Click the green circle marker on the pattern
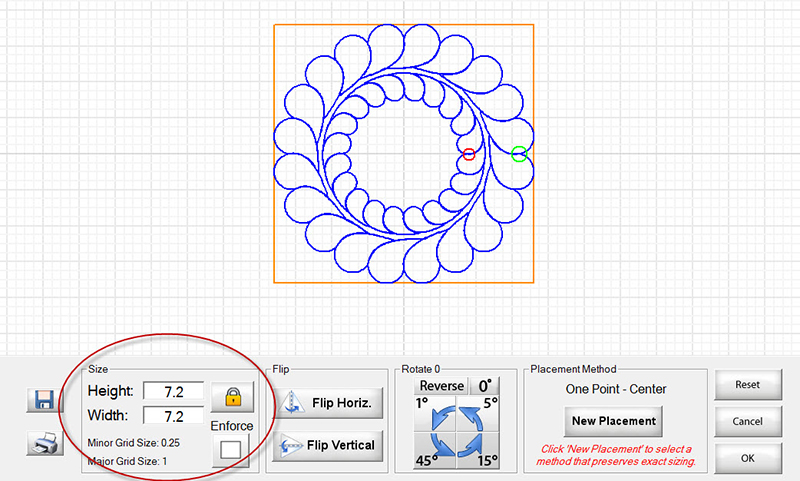Viewport: 800px width, 481px height. 518,154
